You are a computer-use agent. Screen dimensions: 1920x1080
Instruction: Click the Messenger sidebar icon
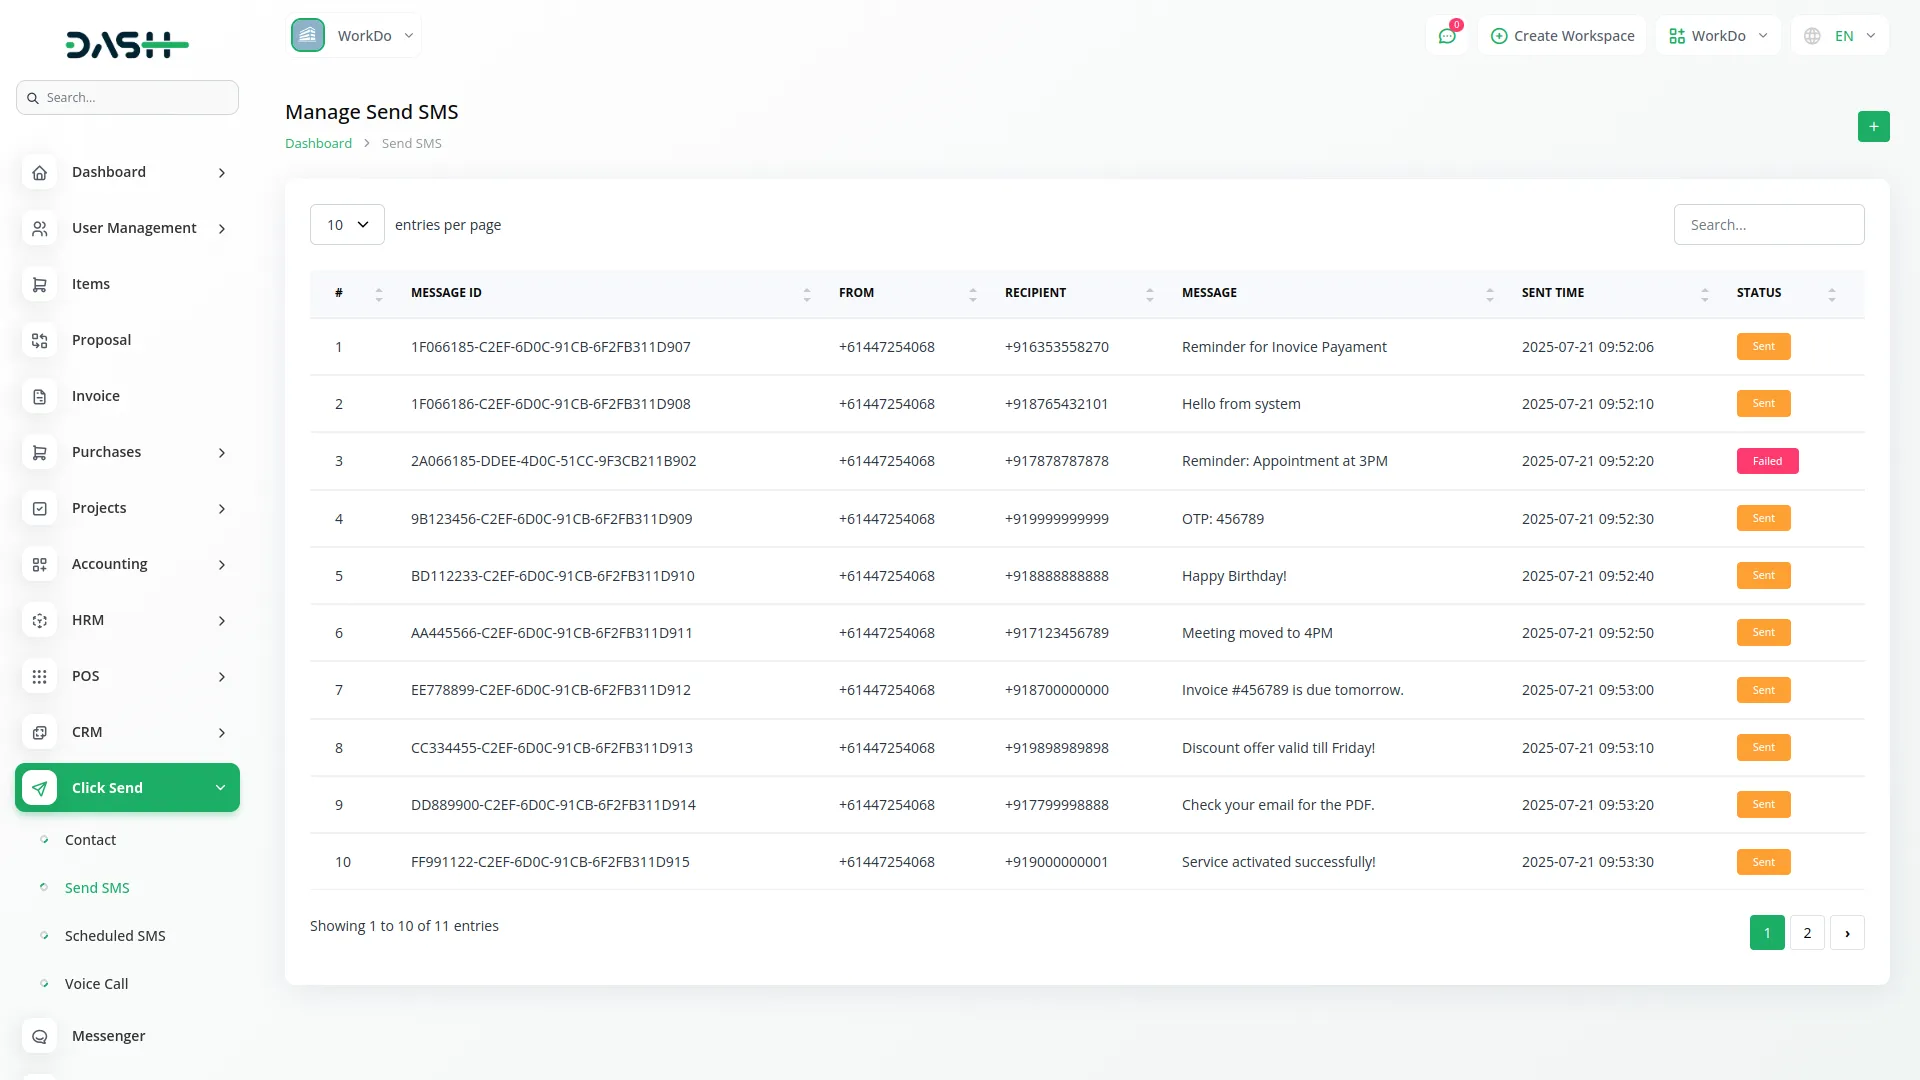(x=39, y=1037)
